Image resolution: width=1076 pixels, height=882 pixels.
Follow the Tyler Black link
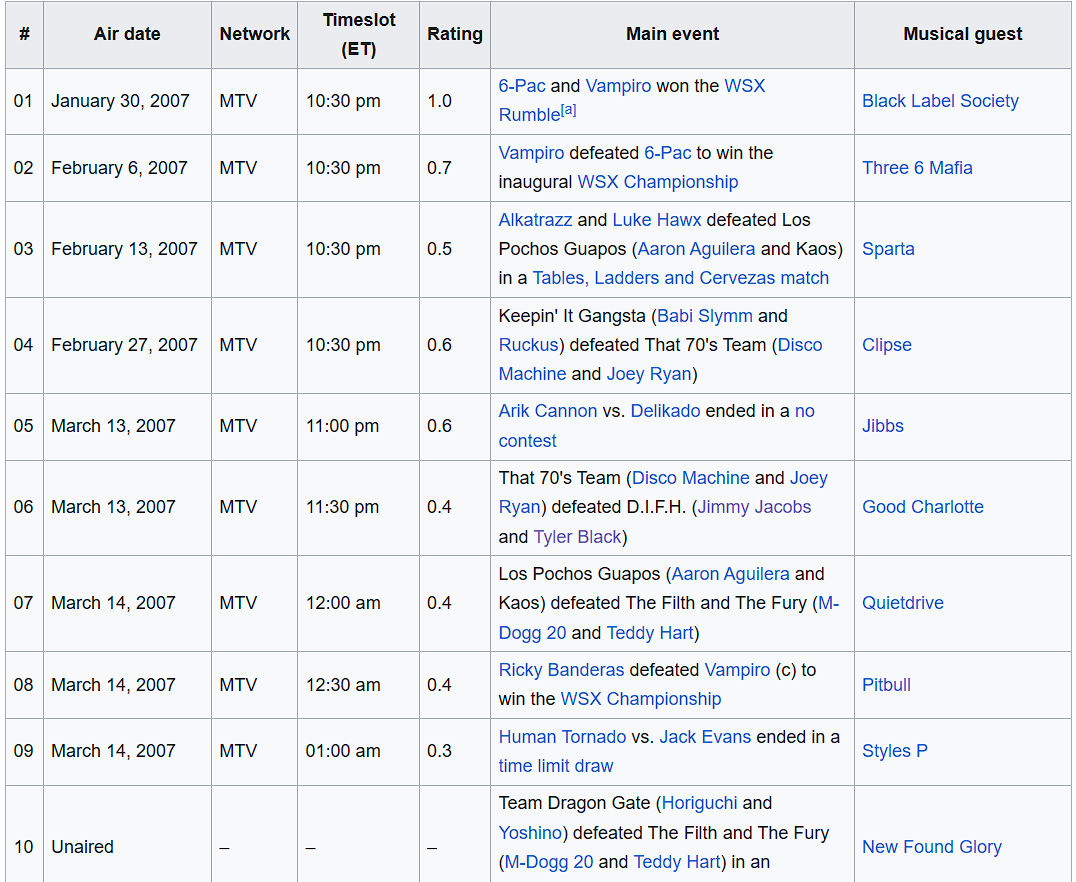point(577,537)
